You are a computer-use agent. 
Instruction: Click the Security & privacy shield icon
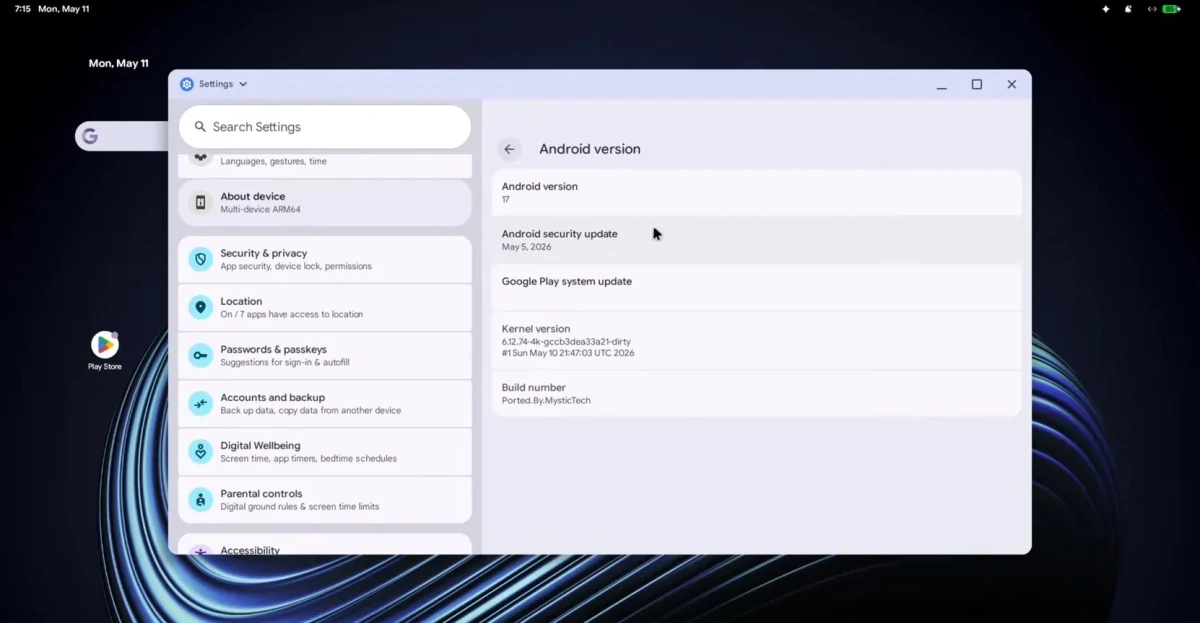tap(201, 260)
